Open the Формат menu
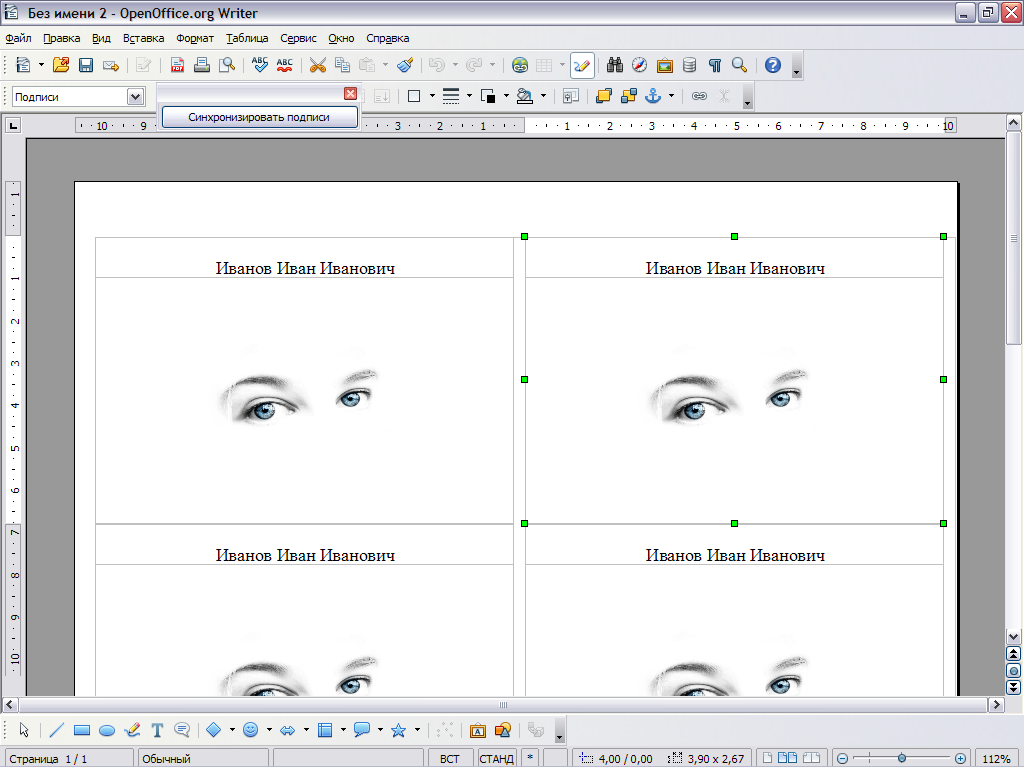 click(195, 38)
